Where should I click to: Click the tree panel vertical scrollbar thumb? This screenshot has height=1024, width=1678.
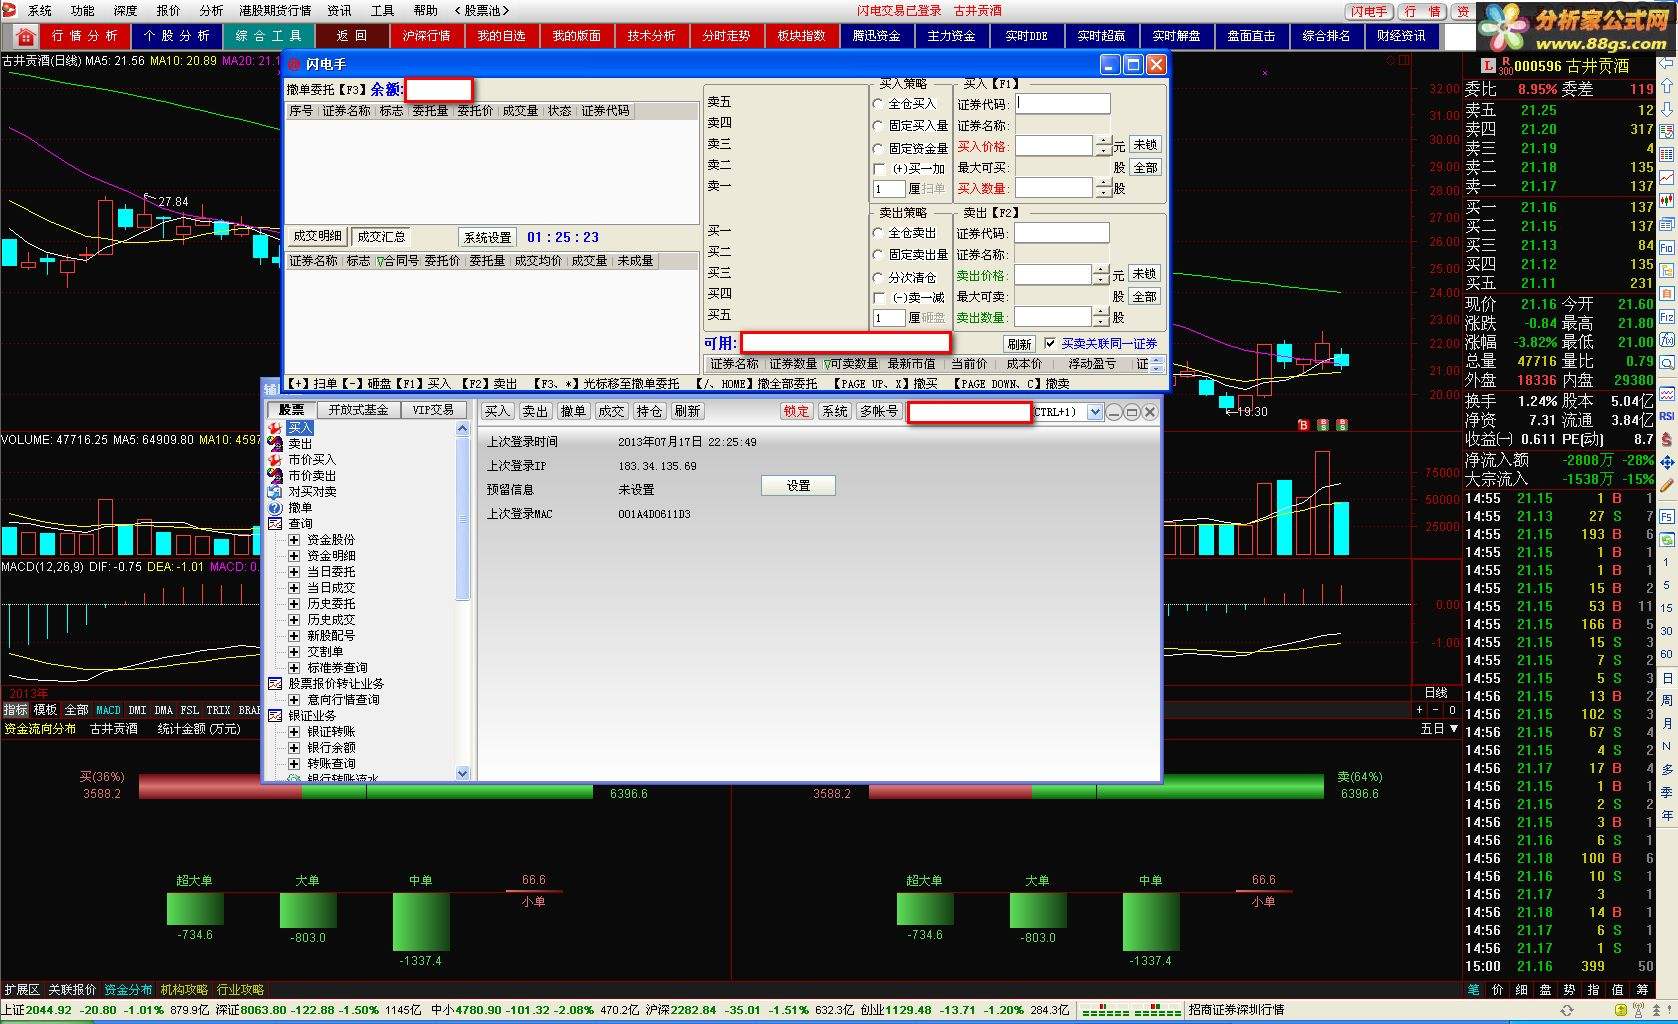coord(462,519)
